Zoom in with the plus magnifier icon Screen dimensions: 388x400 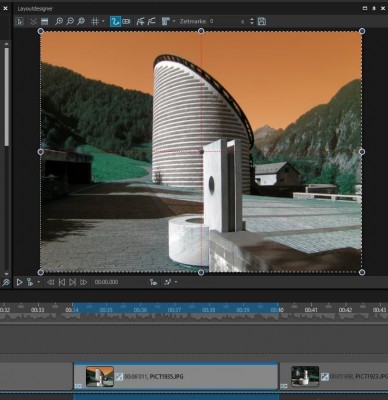tap(59, 22)
